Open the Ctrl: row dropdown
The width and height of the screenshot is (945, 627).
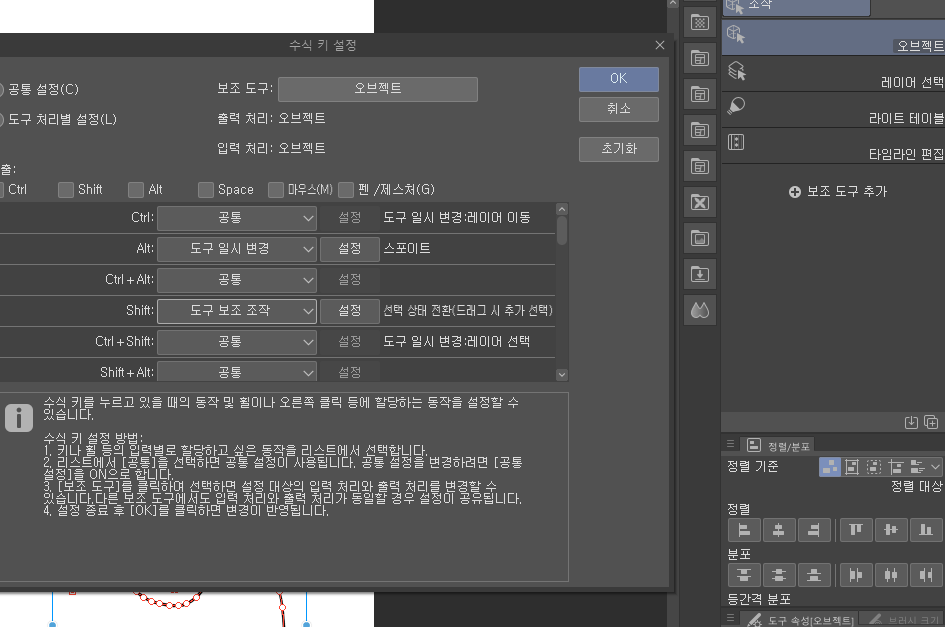click(x=237, y=218)
